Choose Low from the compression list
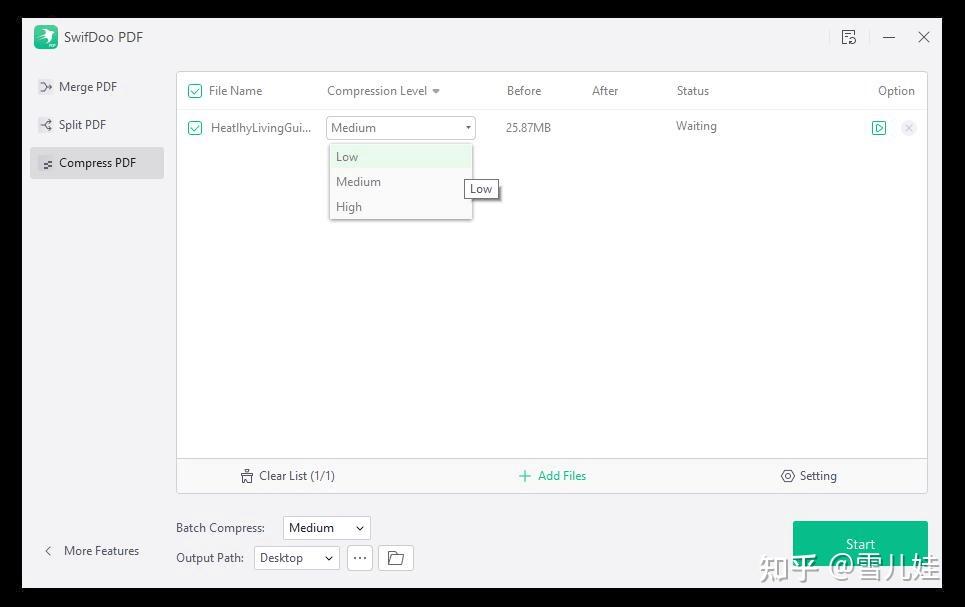Image resolution: width=965 pixels, height=607 pixels. [401, 157]
